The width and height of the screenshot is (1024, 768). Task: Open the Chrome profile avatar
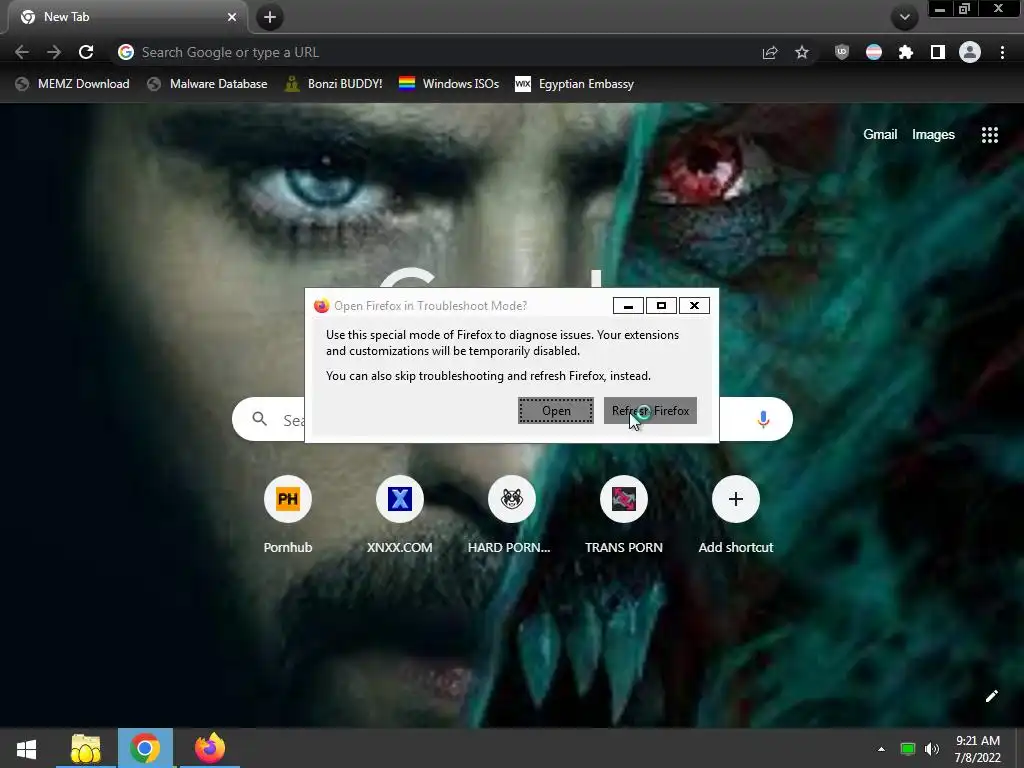tap(970, 52)
